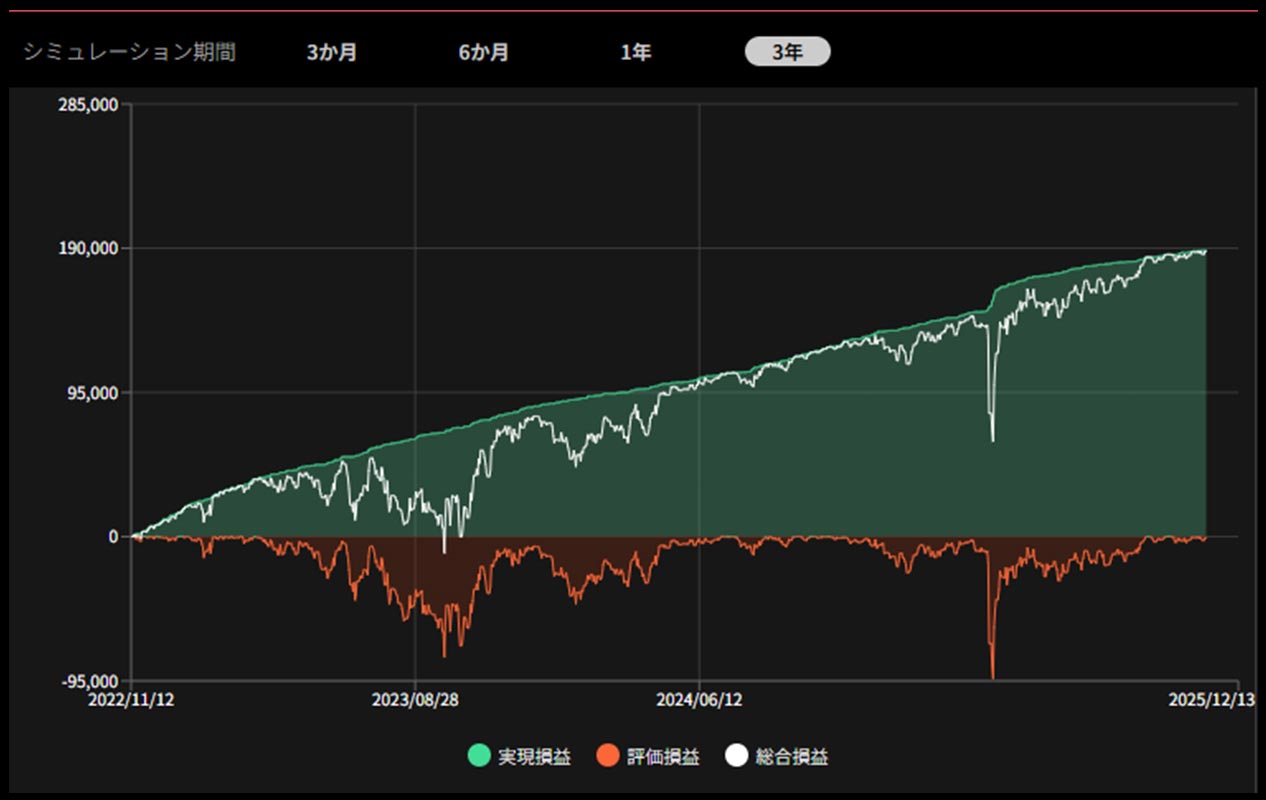Toggle the orange 評価損益 legend circle

(608, 757)
